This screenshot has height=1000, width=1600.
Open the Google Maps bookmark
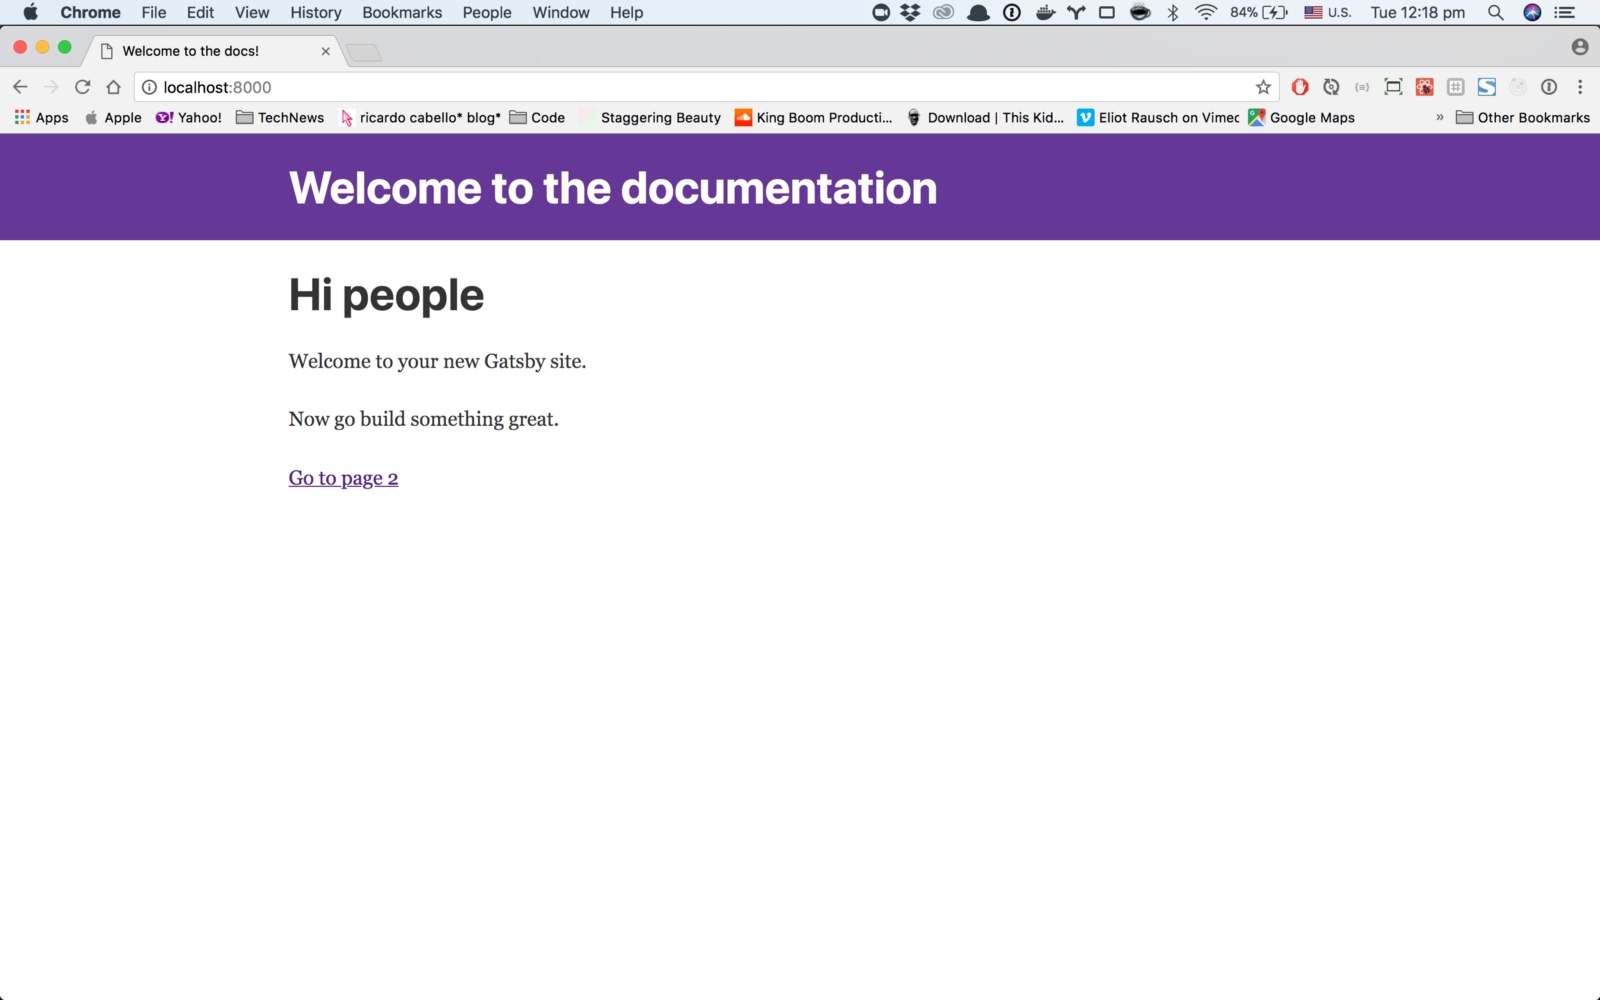(1302, 117)
